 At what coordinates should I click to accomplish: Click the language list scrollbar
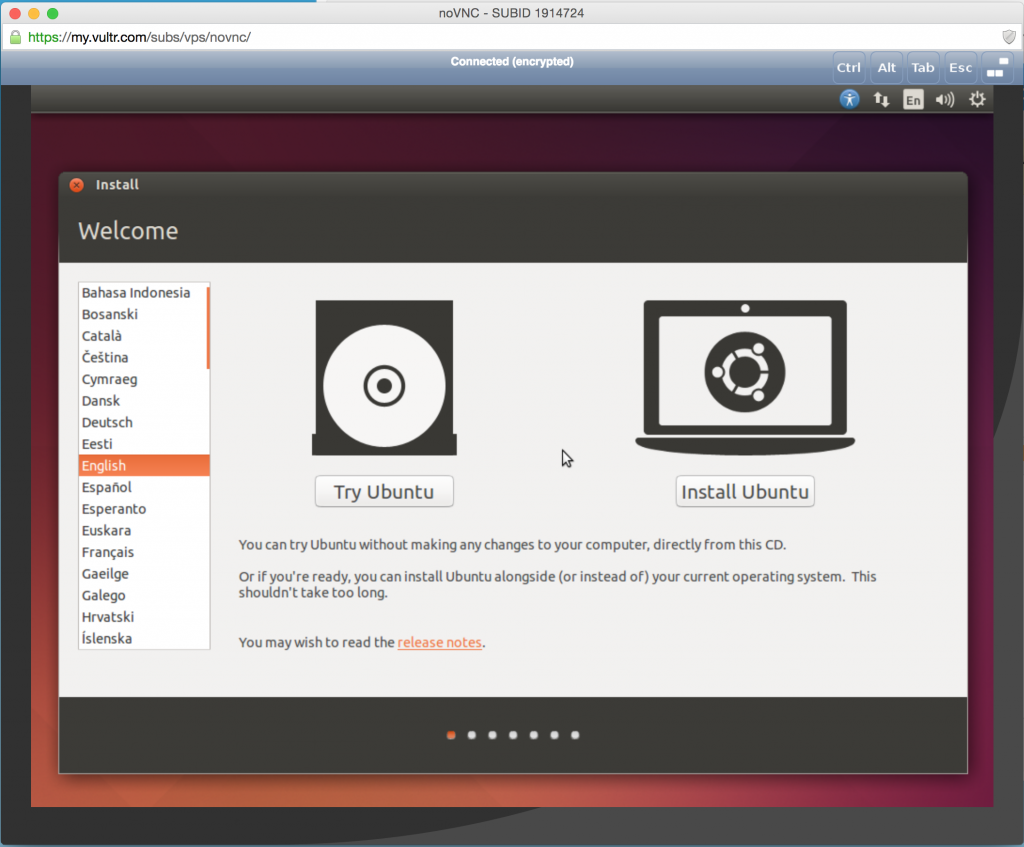[208, 328]
